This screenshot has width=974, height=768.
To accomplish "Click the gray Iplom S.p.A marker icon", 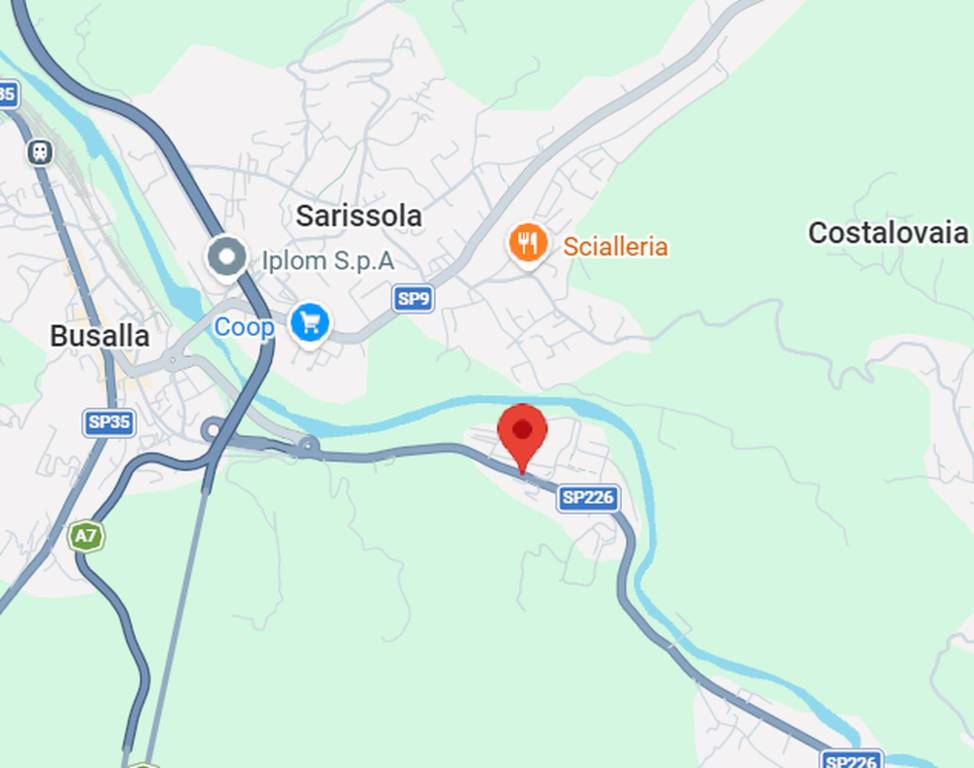I will point(227,258).
